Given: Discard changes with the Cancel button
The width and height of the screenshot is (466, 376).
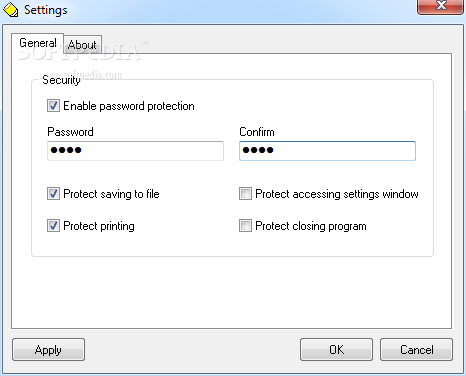Looking at the screenshot, I should click(x=416, y=350).
